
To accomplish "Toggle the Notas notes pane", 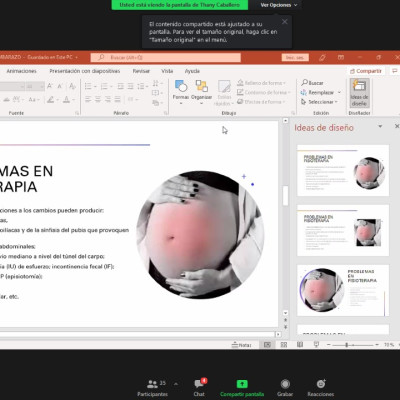I will (x=241, y=345).
